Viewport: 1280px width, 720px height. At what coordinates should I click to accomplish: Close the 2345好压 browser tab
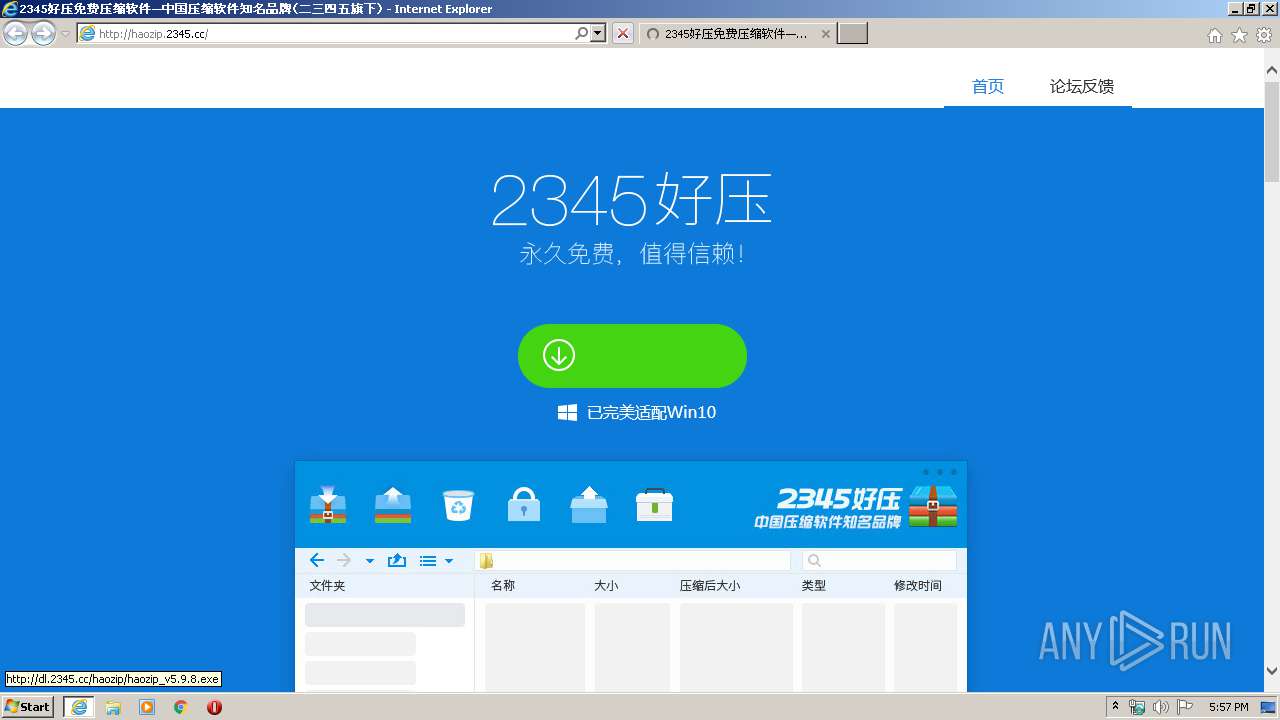coord(826,34)
